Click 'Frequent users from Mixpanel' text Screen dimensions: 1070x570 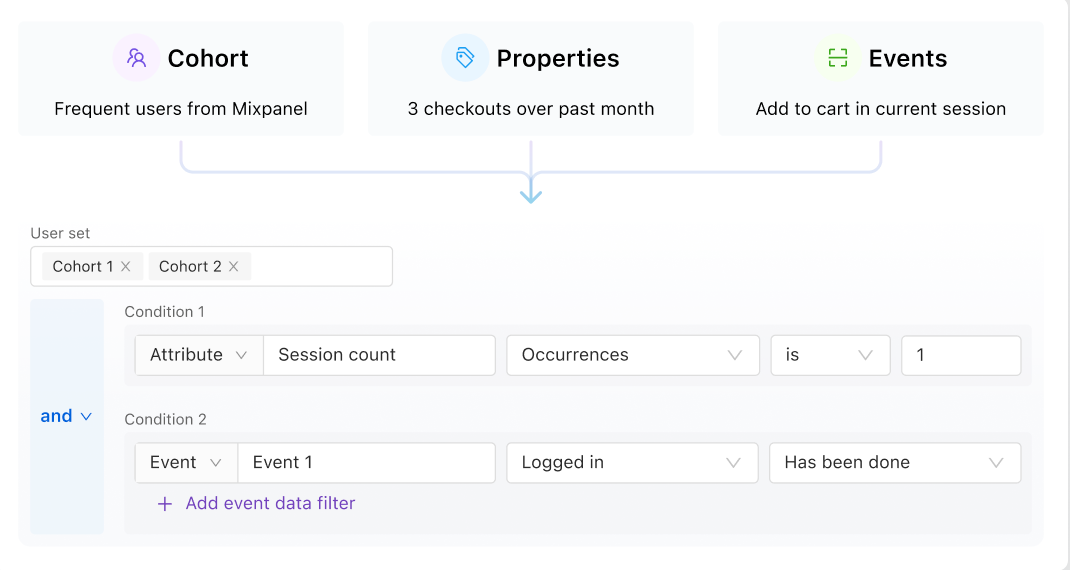coord(181,109)
